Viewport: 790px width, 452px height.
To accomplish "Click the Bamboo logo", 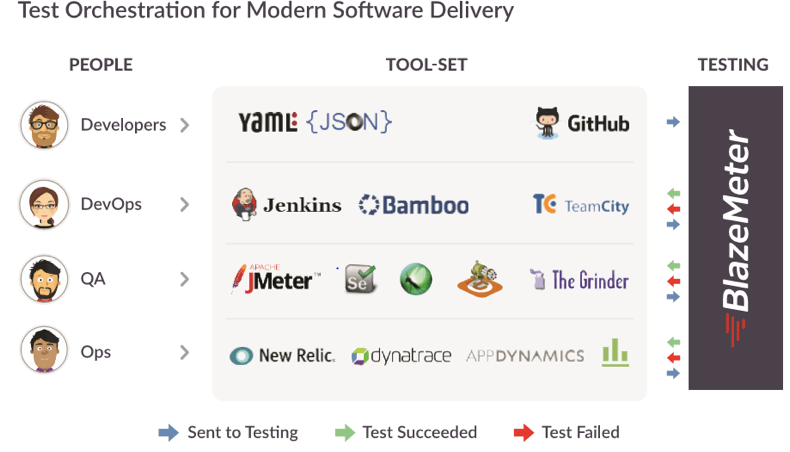I will coord(414,205).
